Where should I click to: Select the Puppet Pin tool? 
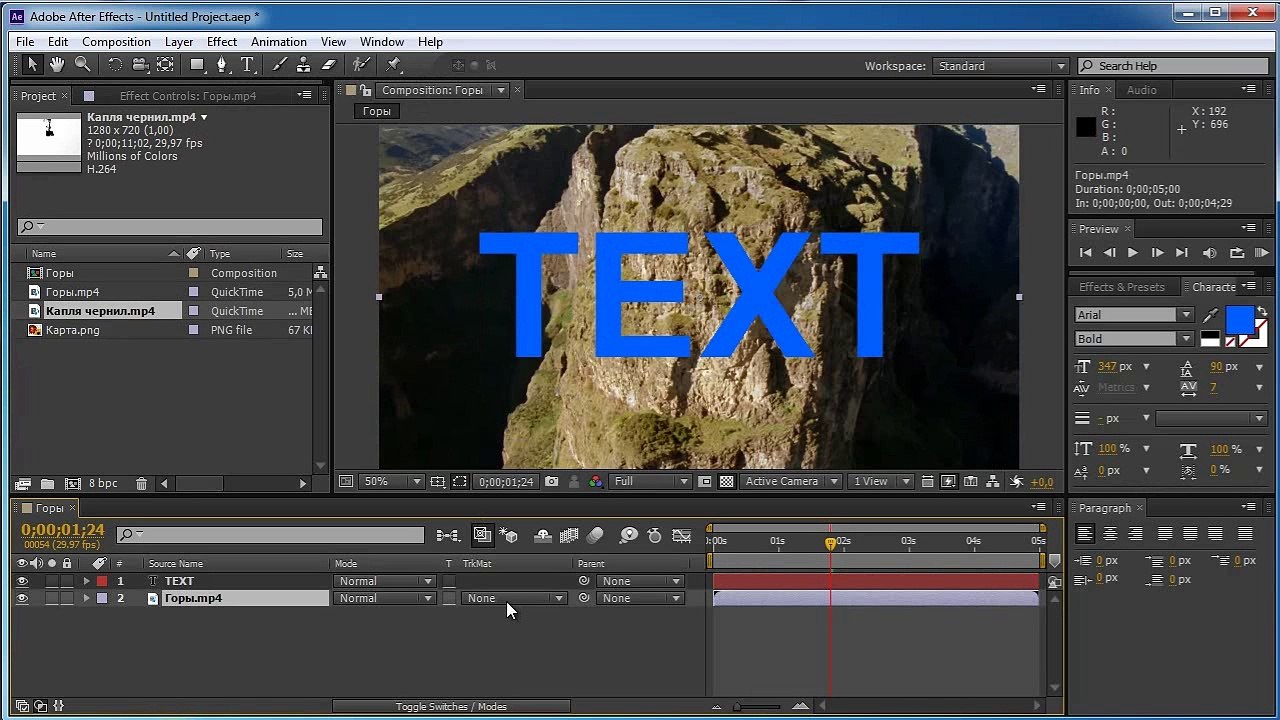pyautogui.click(x=393, y=64)
